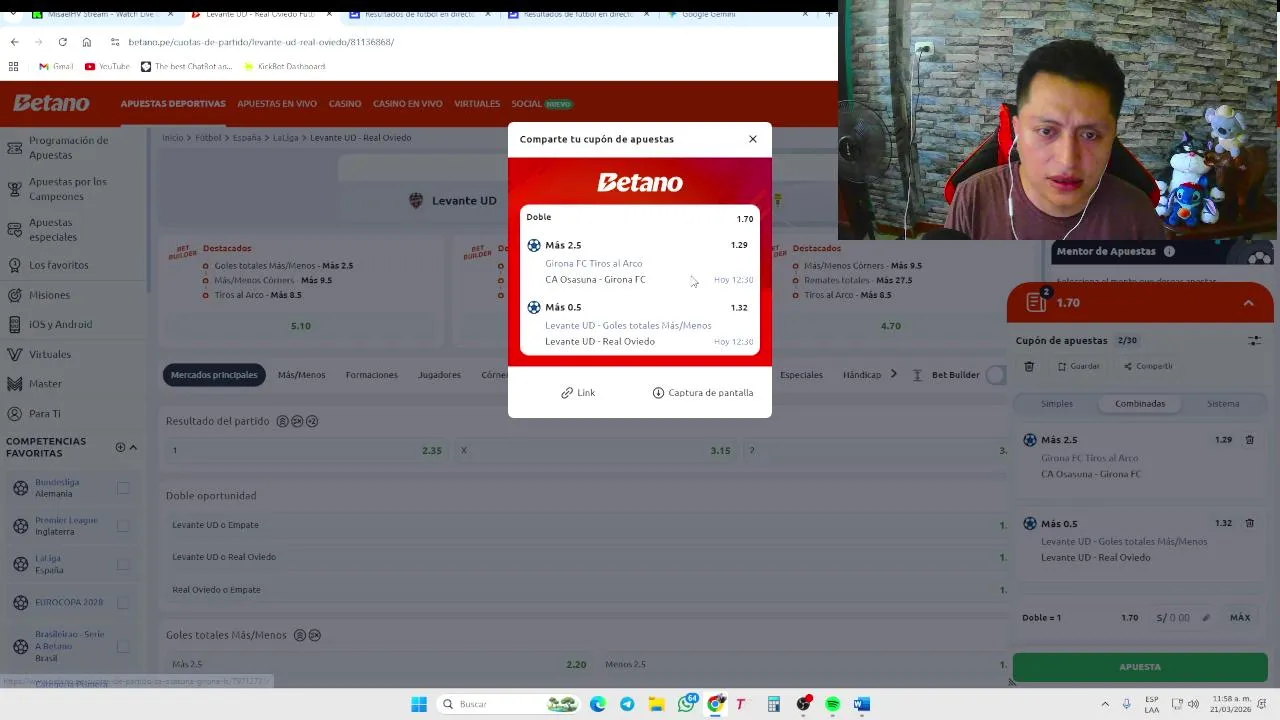Click the MÁX stake button
Viewport: 1280px width, 720px height.
[1240, 618]
